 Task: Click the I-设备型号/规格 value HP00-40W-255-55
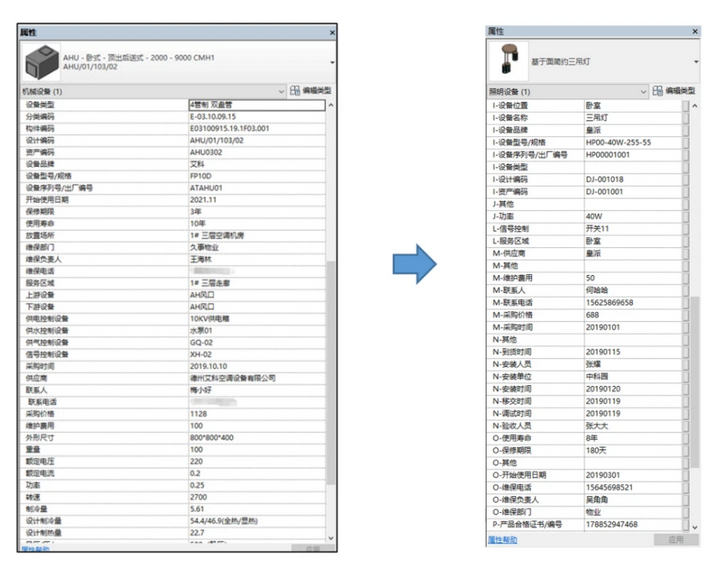pos(618,142)
